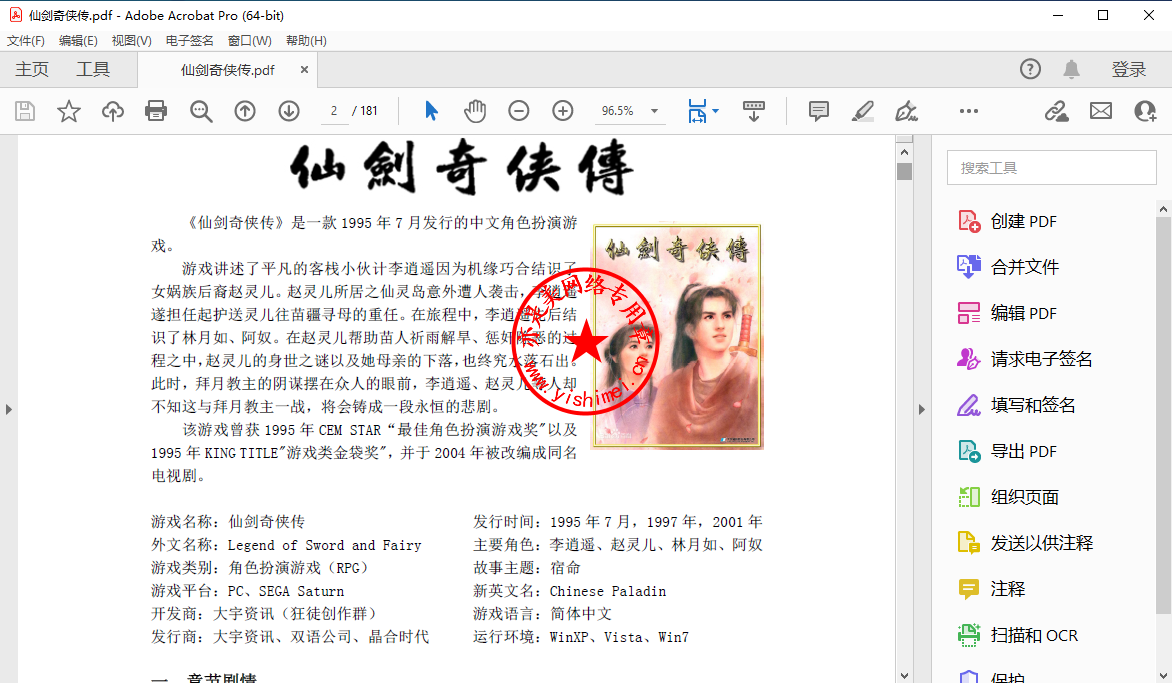
Task: Zoom in with the plus button
Action: click(x=563, y=111)
